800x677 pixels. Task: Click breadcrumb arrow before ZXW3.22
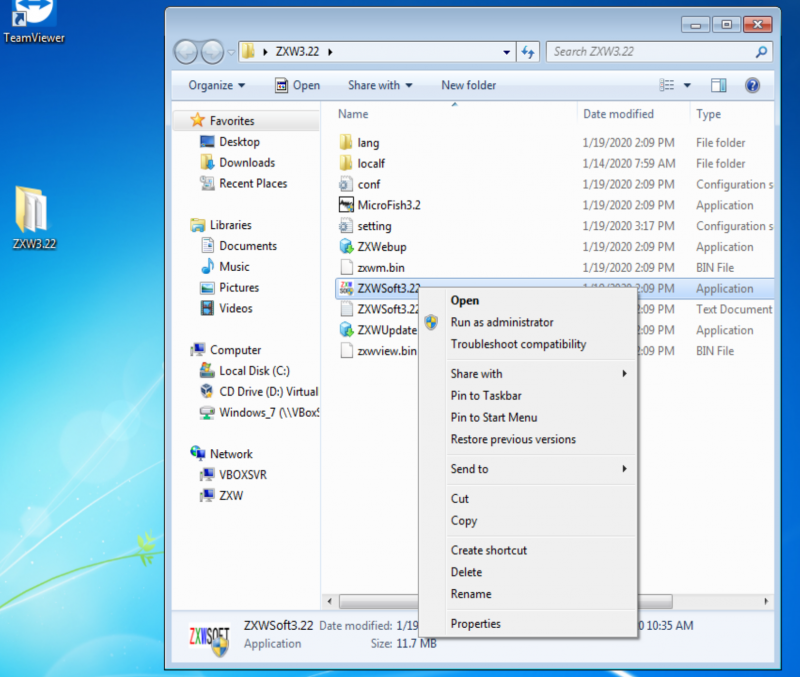coord(265,52)
